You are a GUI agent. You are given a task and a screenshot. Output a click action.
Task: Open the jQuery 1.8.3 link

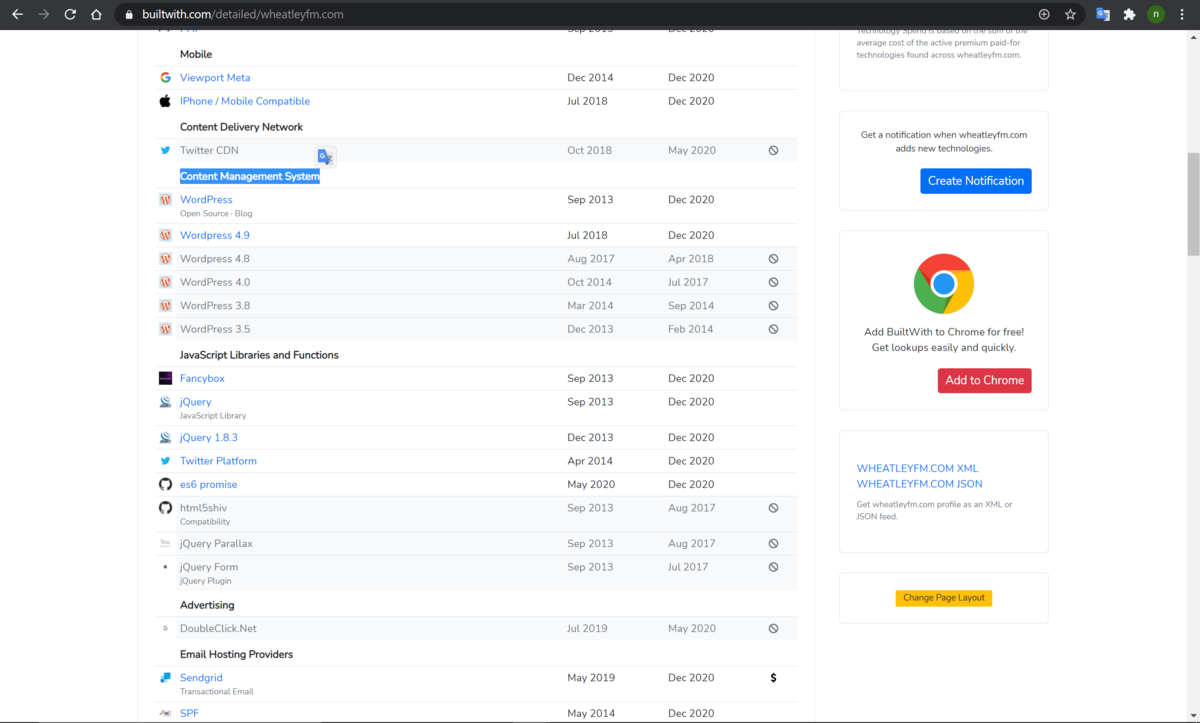point(209,437)
